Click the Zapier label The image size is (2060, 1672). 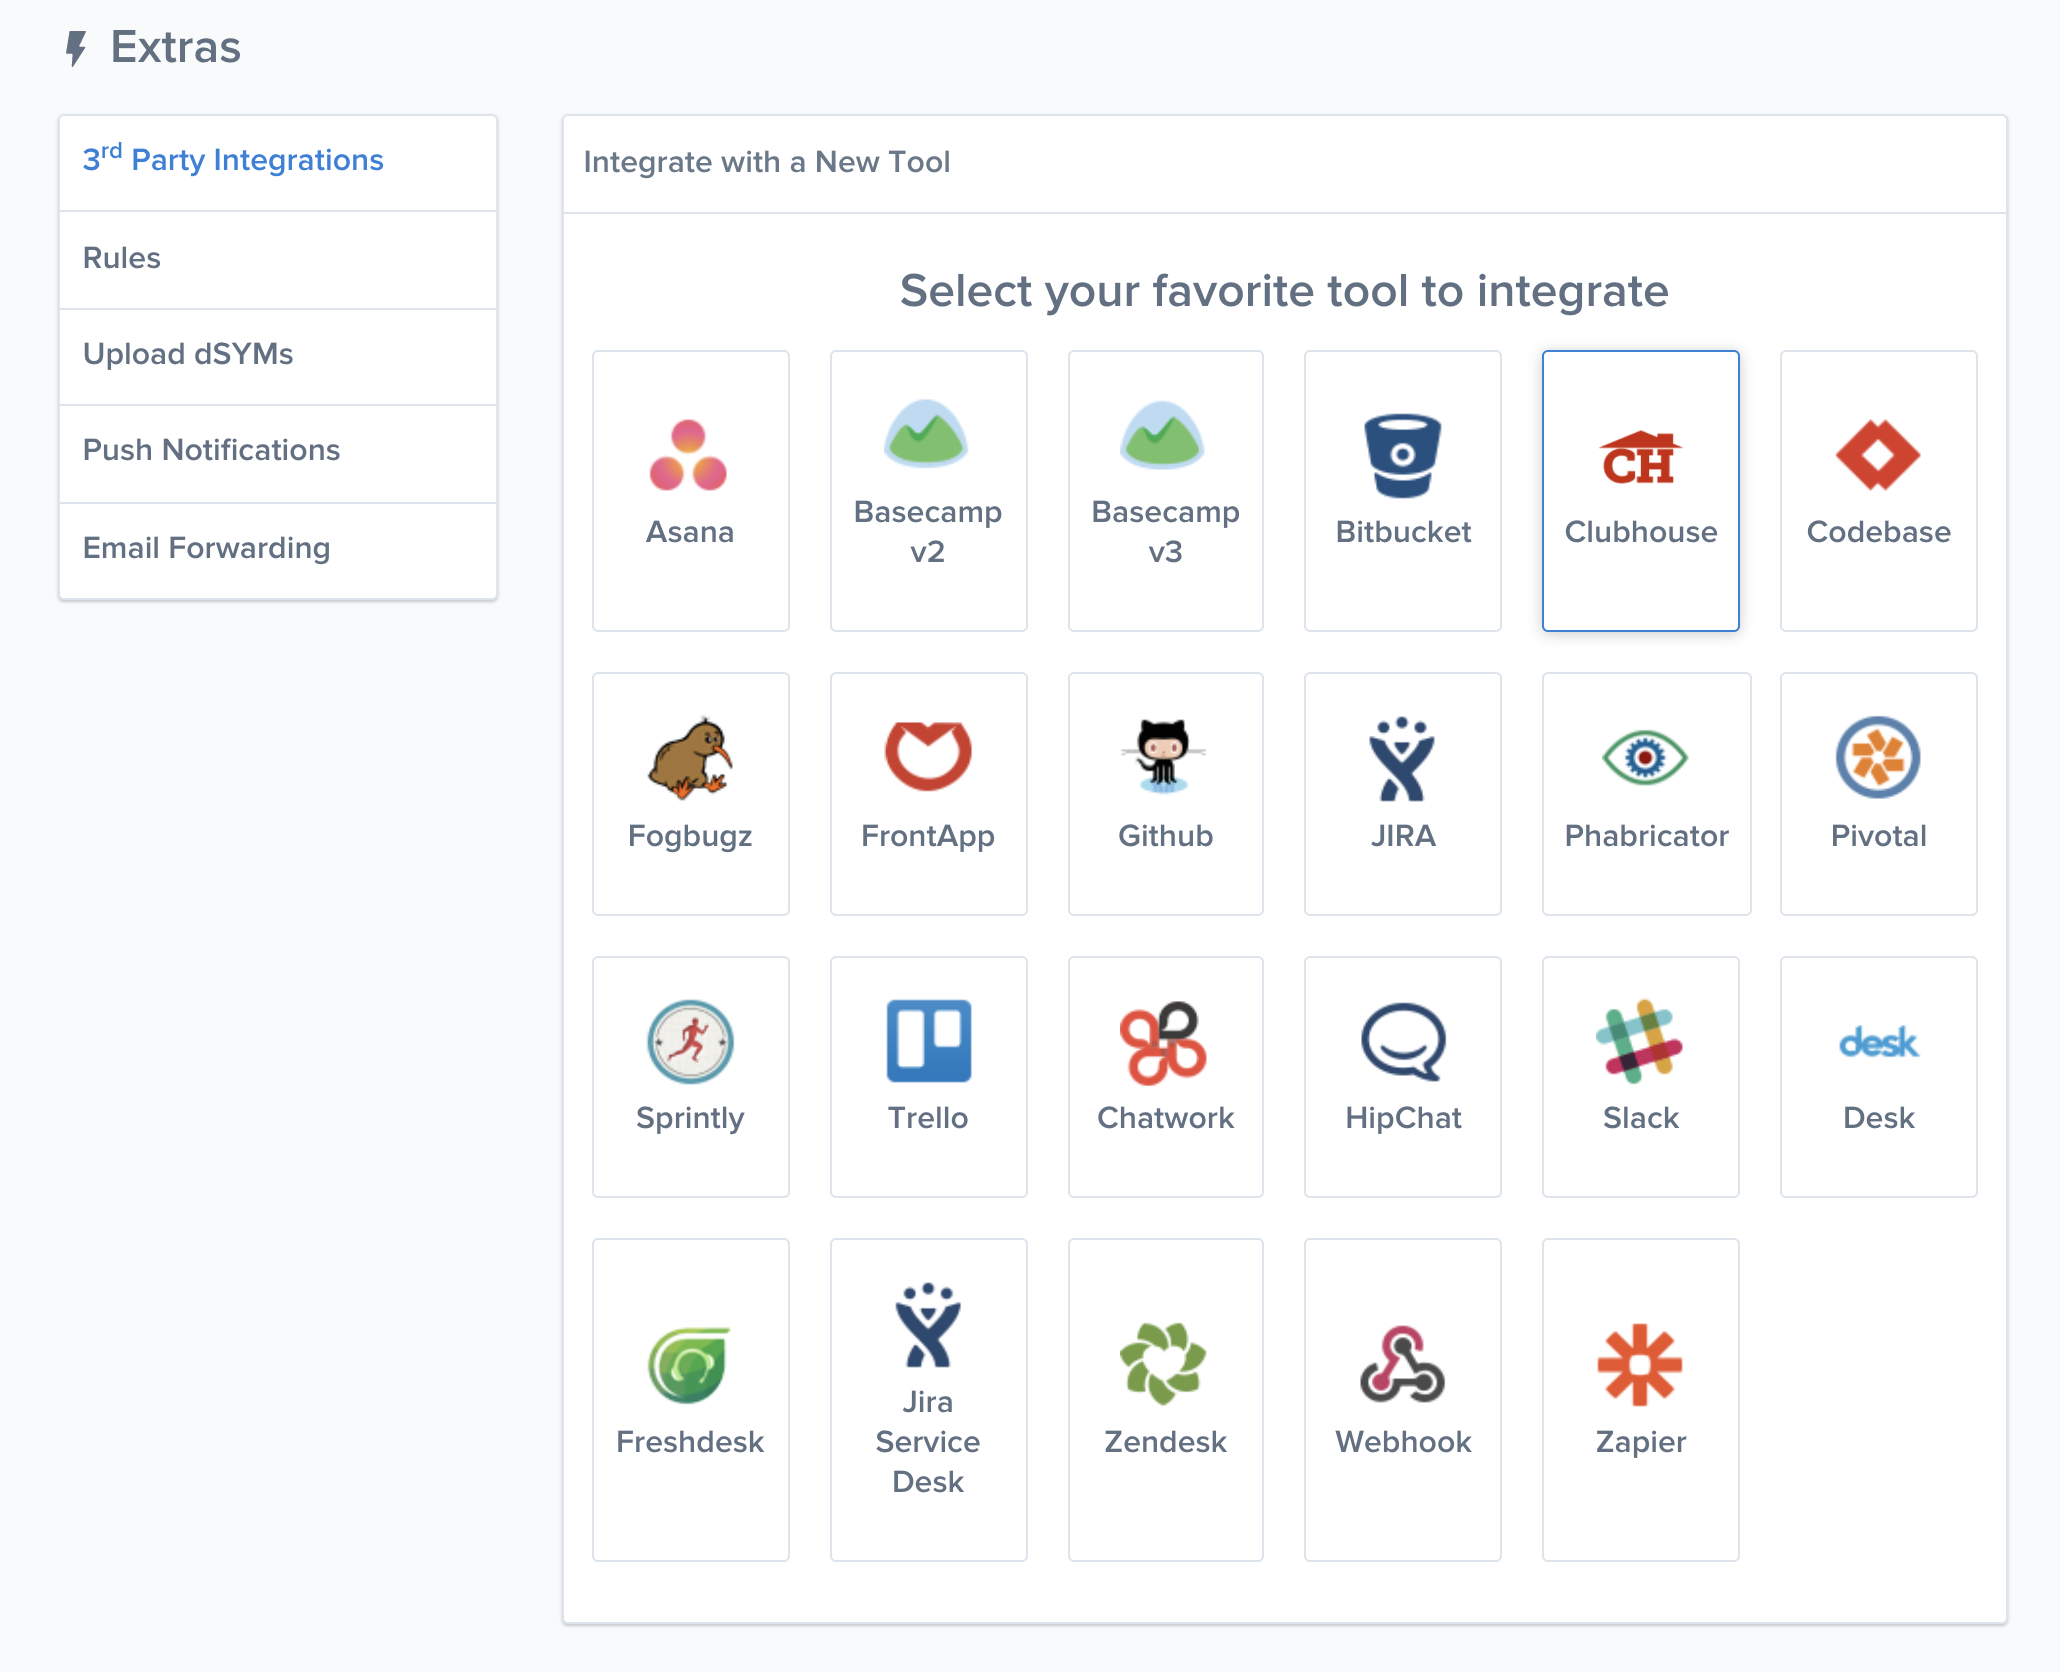(x=1640, y=1442)
